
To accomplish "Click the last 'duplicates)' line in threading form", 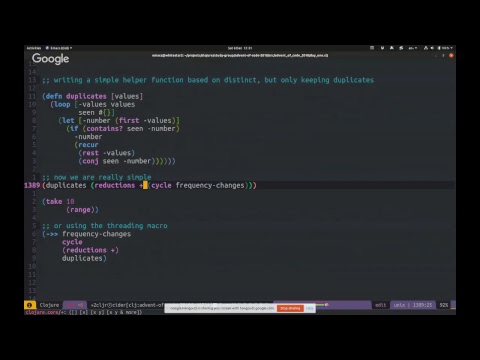I will [x=84, y=258].
